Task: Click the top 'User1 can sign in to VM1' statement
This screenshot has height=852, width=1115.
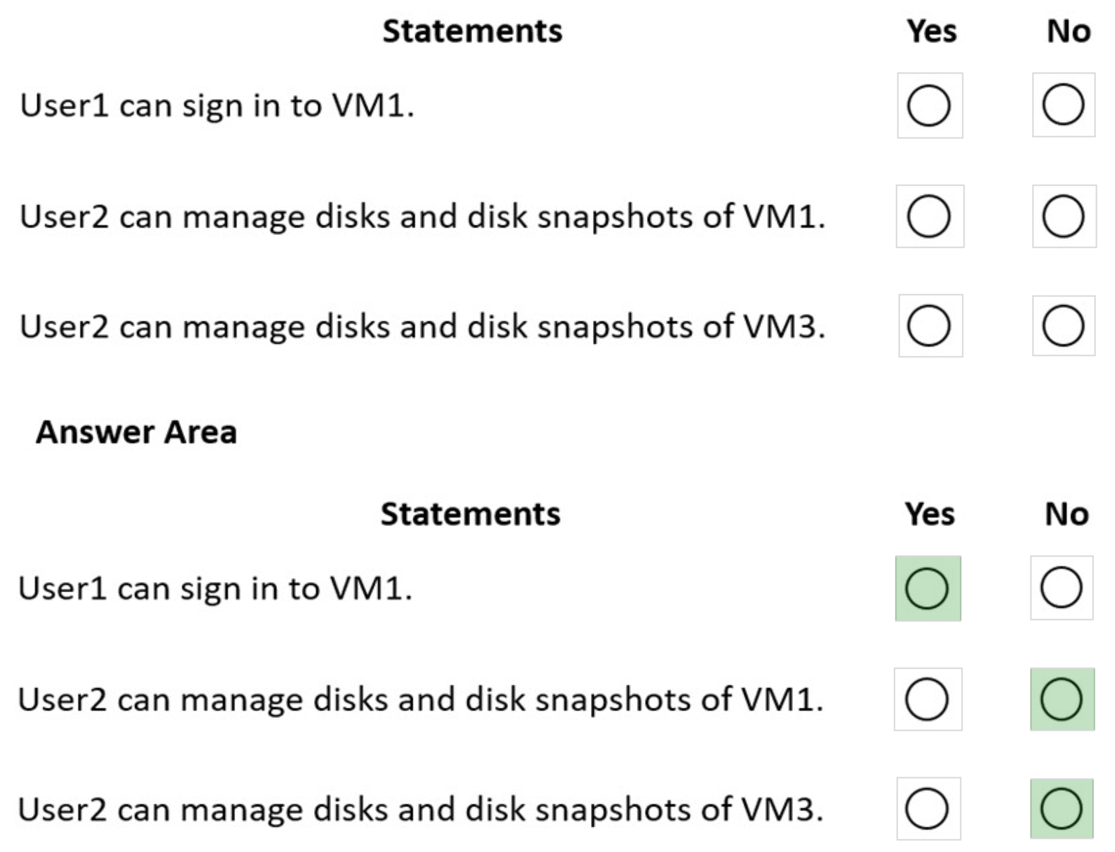Action: (217, 106)
